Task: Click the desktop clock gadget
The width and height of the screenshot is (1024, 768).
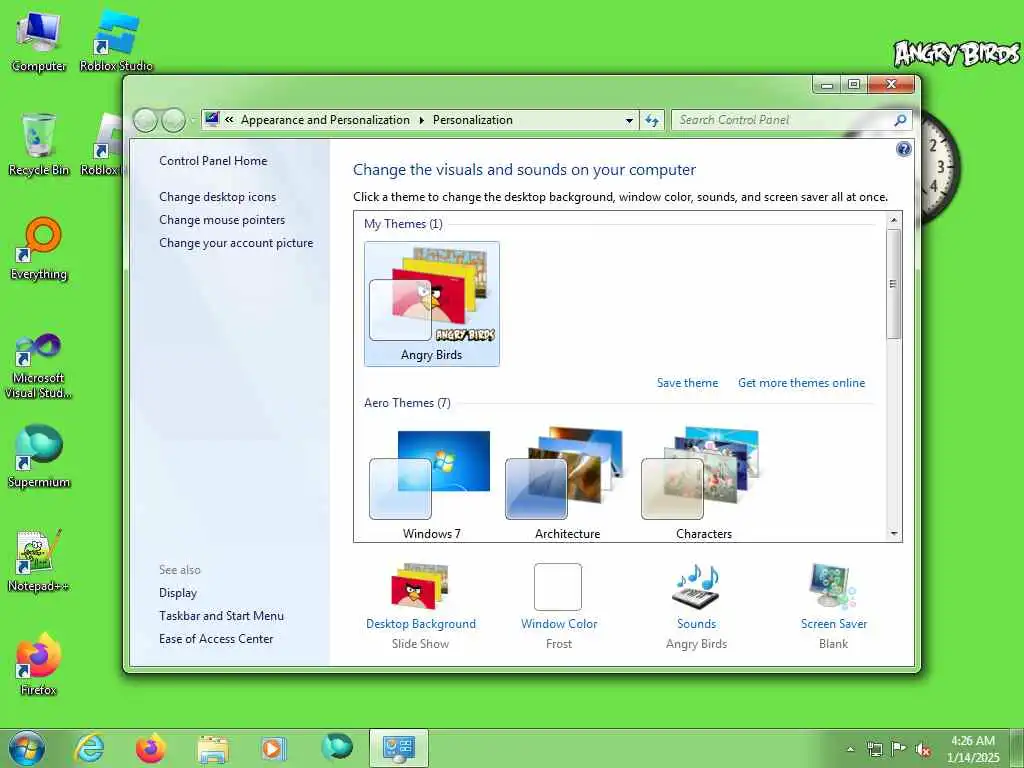Action: point(938,170)
